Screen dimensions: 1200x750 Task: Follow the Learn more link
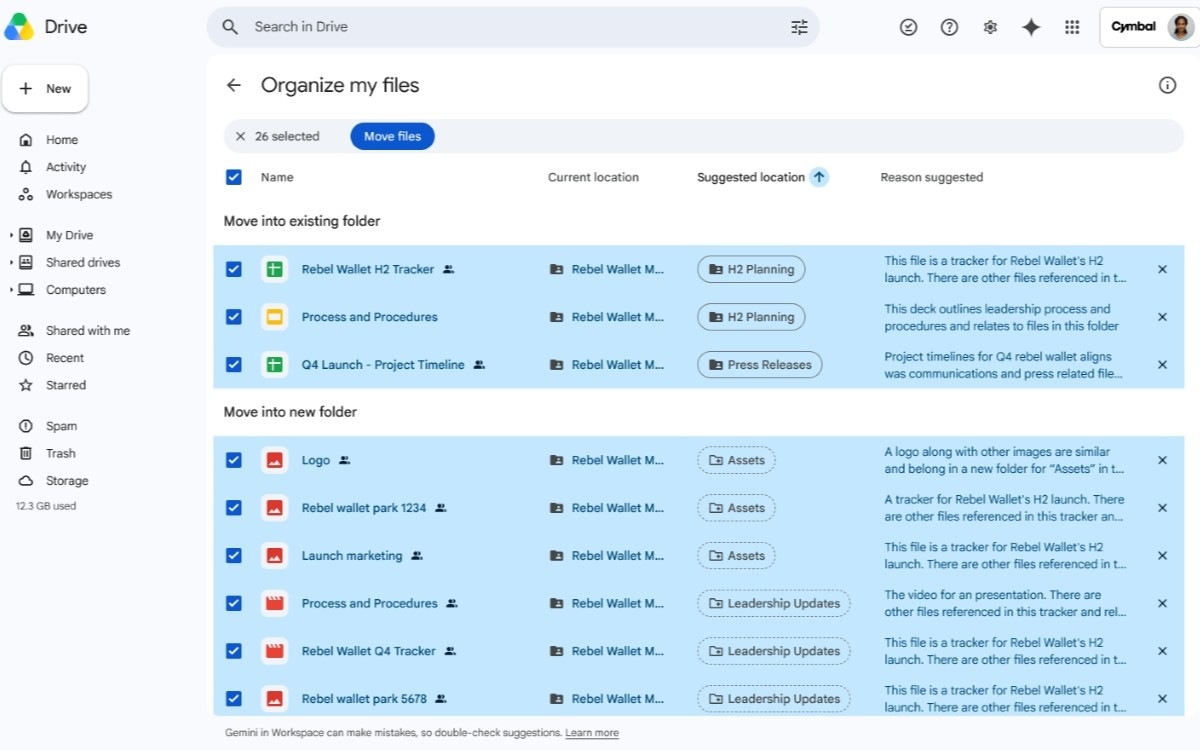592,733
